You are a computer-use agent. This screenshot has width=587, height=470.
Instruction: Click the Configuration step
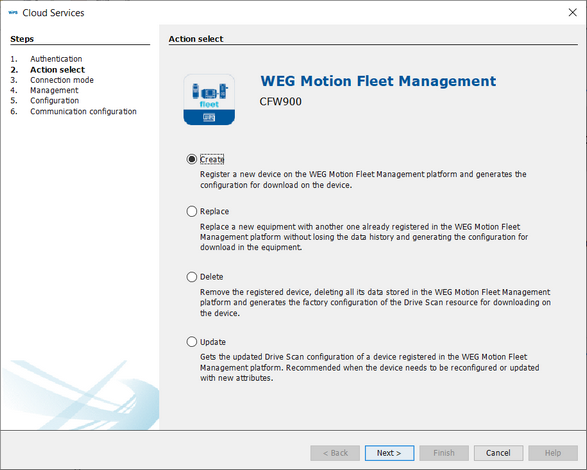[x=55, y=100]
